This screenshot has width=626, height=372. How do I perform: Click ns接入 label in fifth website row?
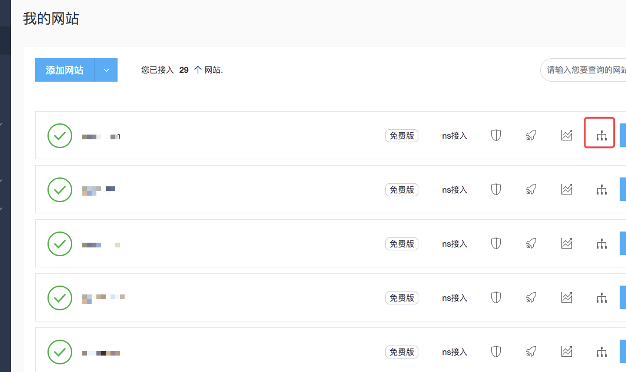[x=454, y=352]
